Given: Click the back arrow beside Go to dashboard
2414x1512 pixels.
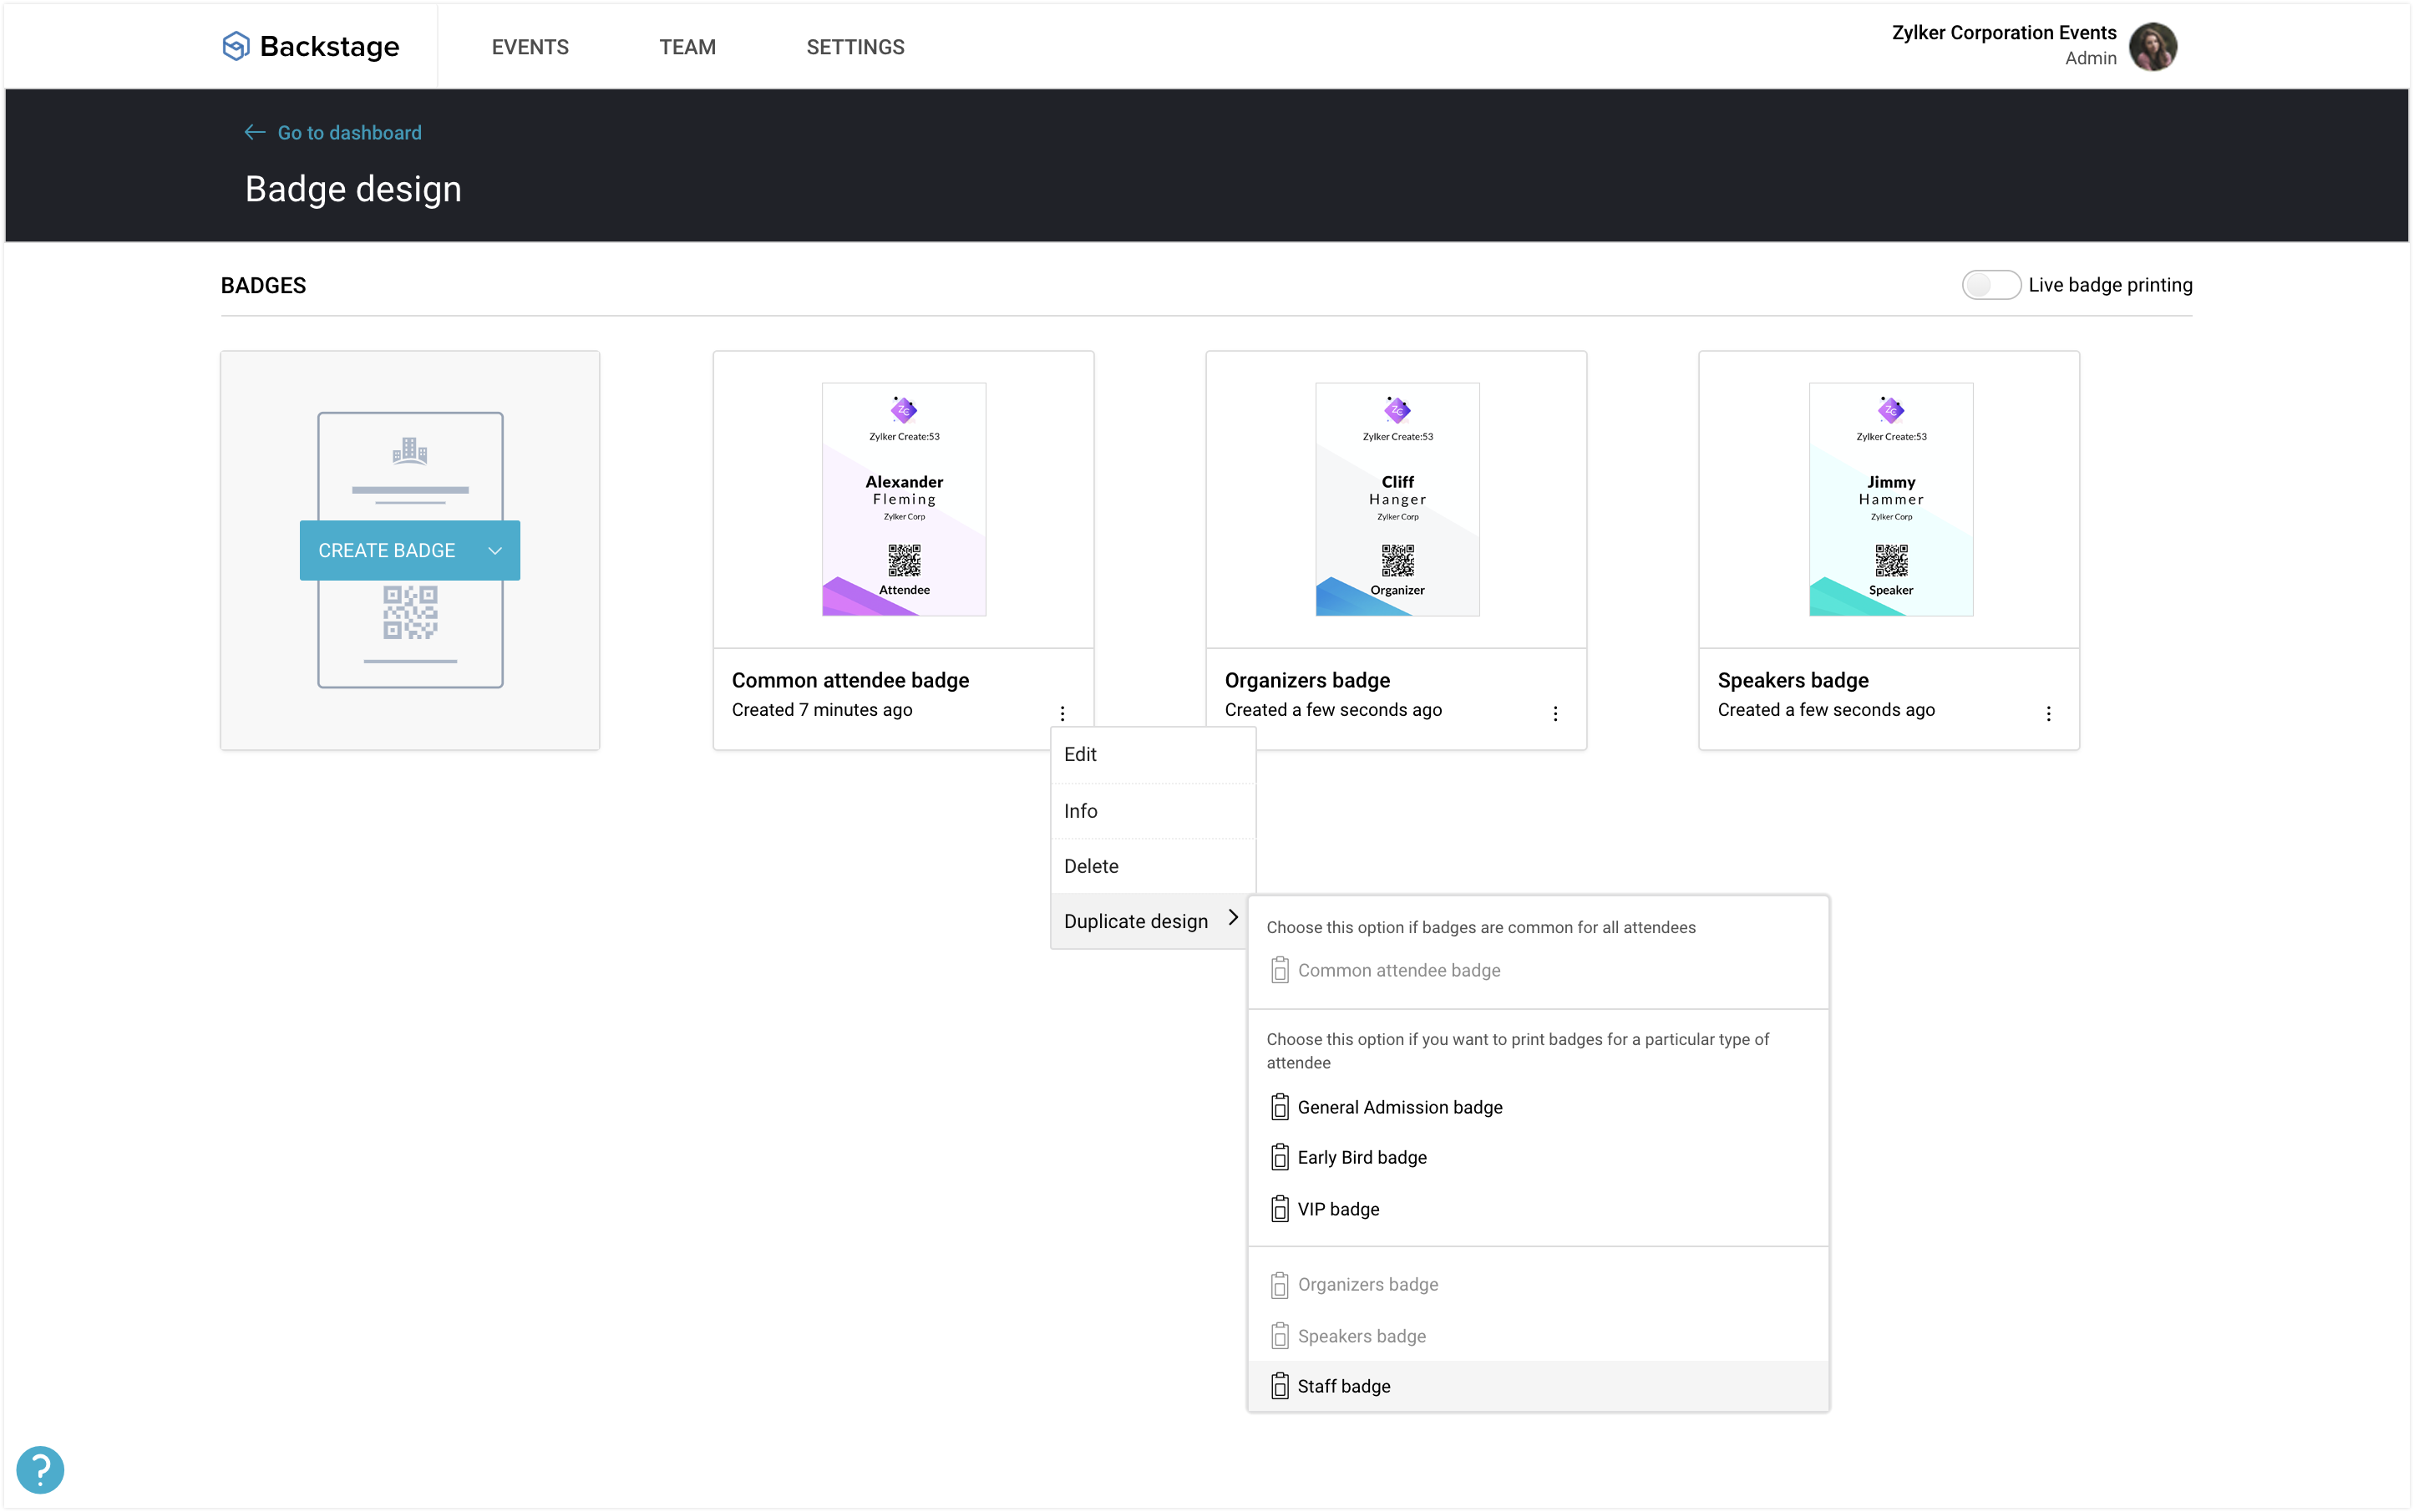Looking at the screenshot, I should (254, 132).
